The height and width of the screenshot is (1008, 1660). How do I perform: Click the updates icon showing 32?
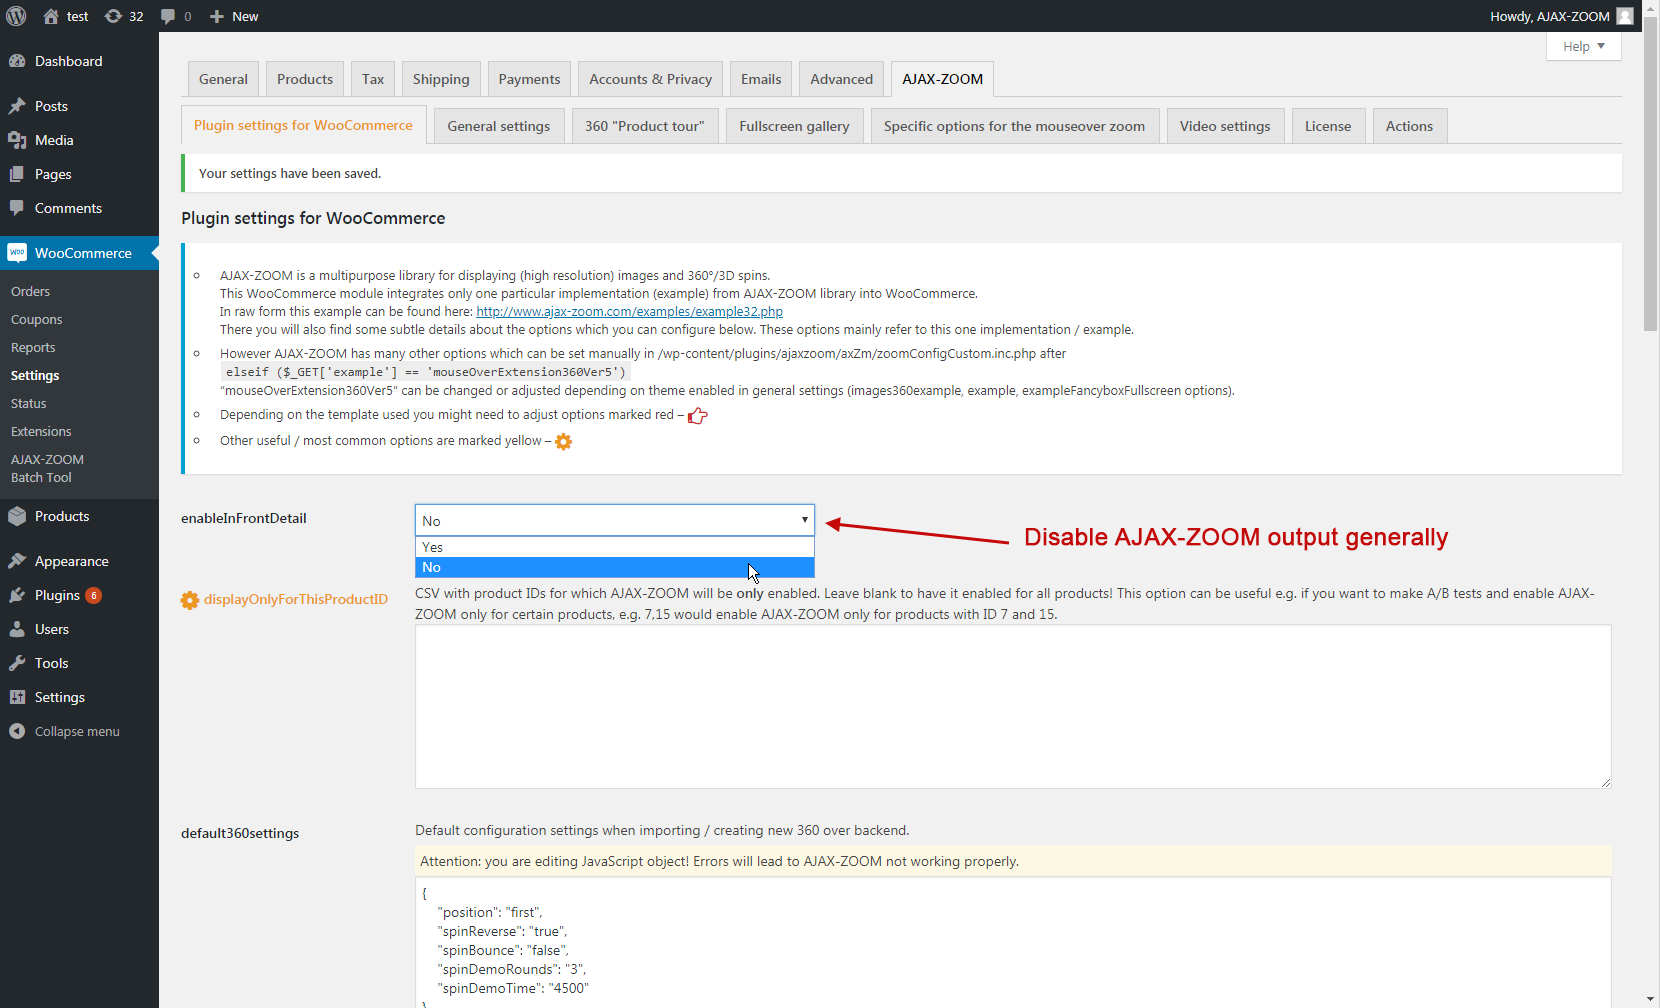tap(113, 16)
